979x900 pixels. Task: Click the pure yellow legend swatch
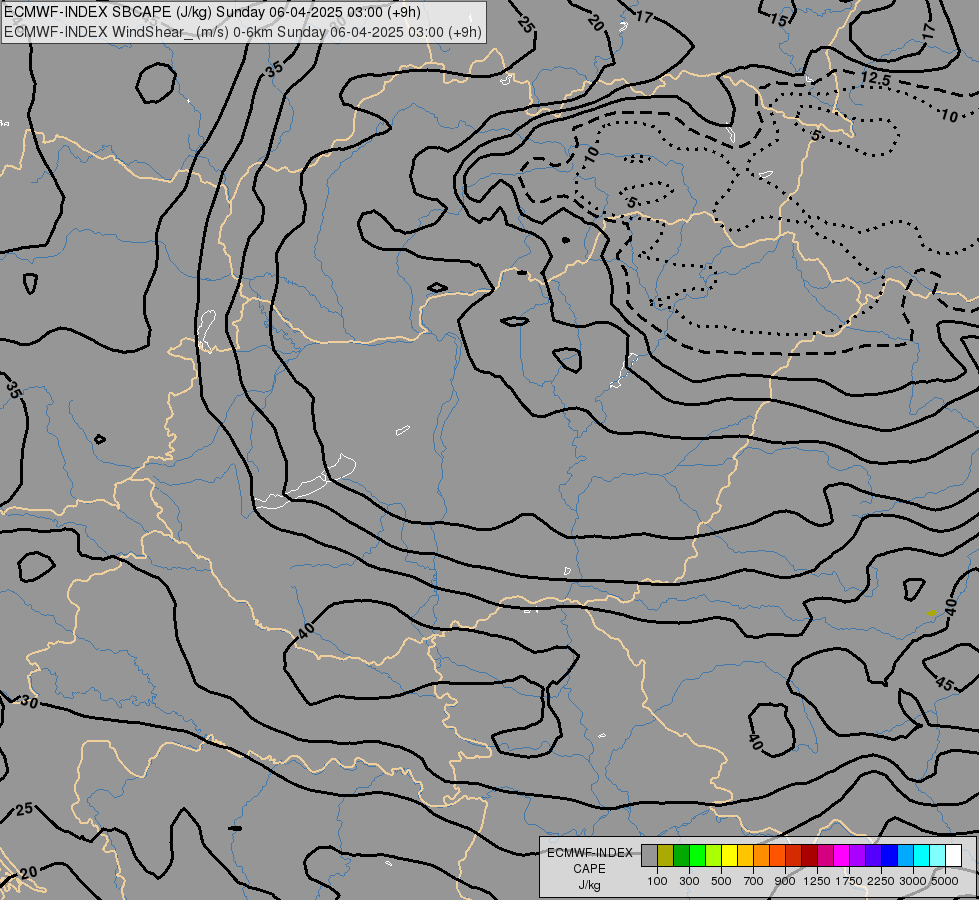729,856
